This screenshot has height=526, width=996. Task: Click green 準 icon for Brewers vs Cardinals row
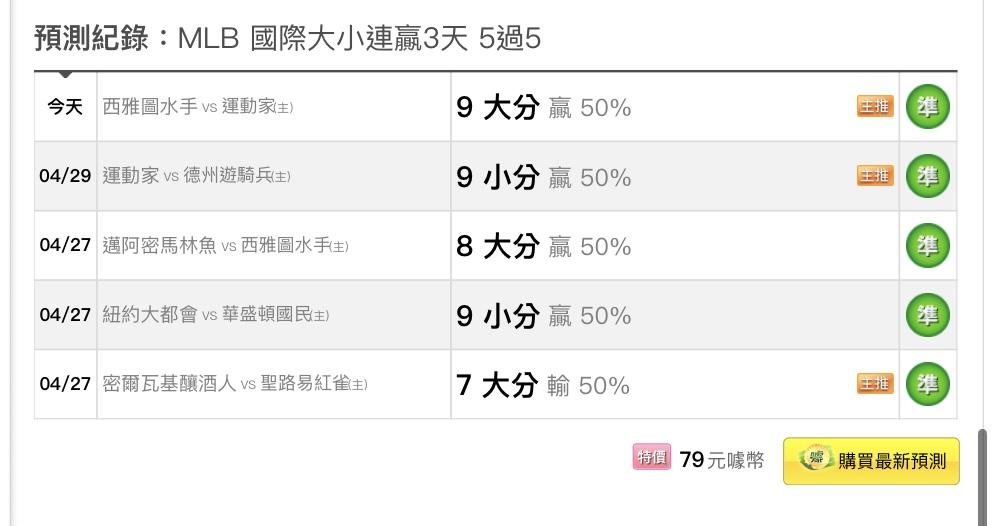click(927, 384)
